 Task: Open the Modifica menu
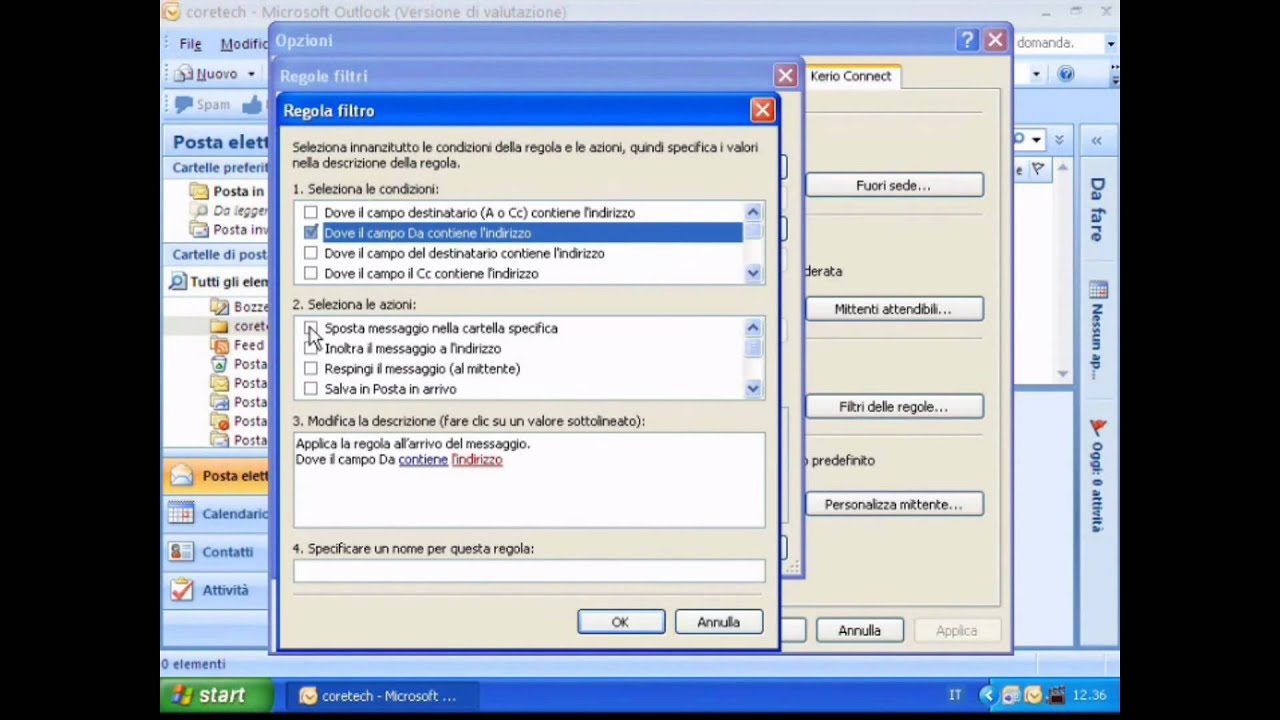pos(243,44)
